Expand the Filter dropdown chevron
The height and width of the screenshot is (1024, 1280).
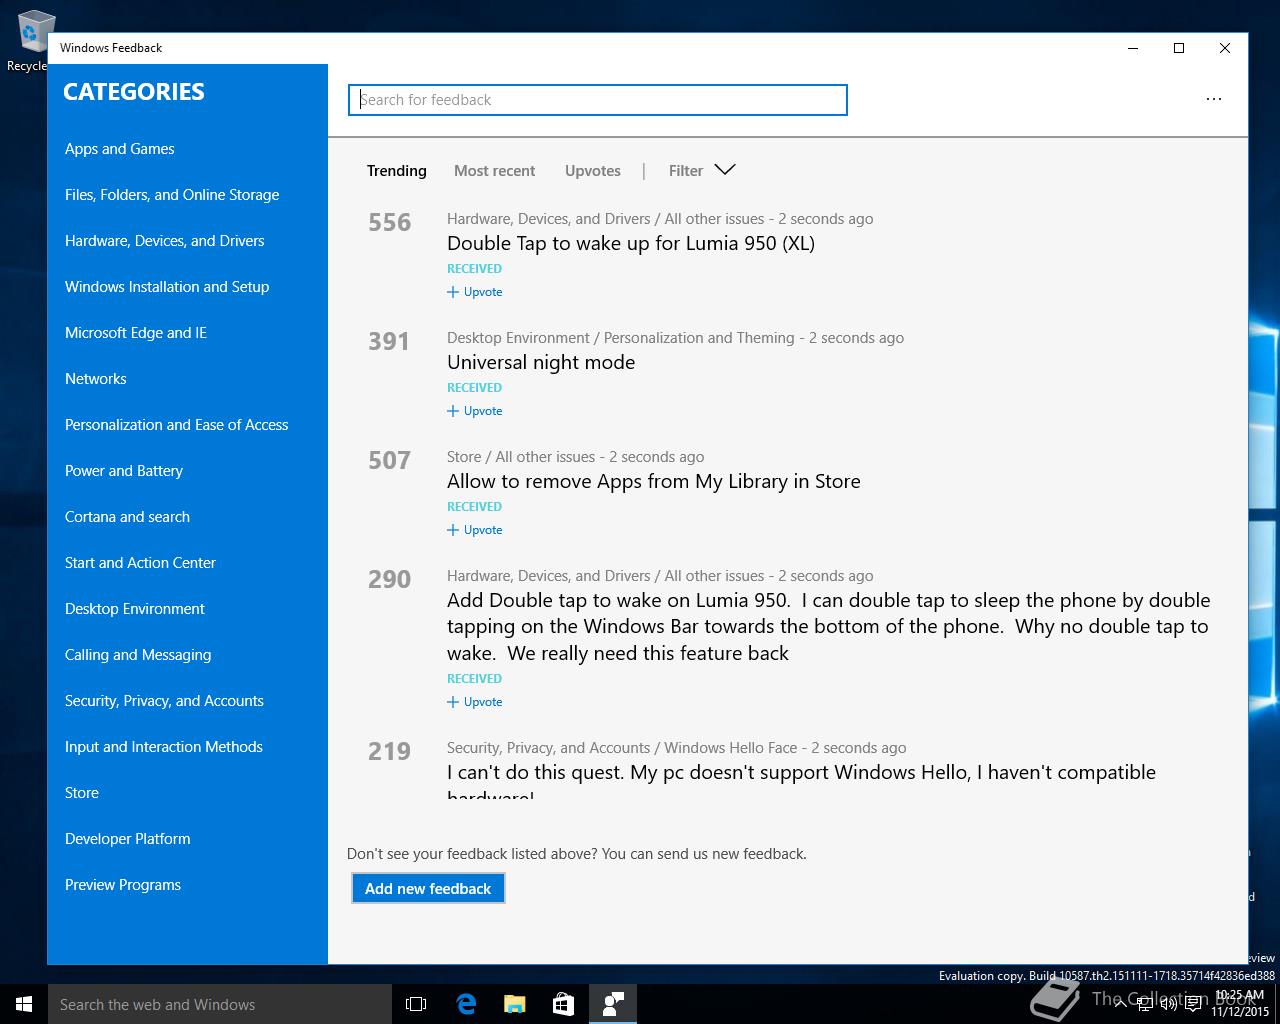[x=725, y=170]
